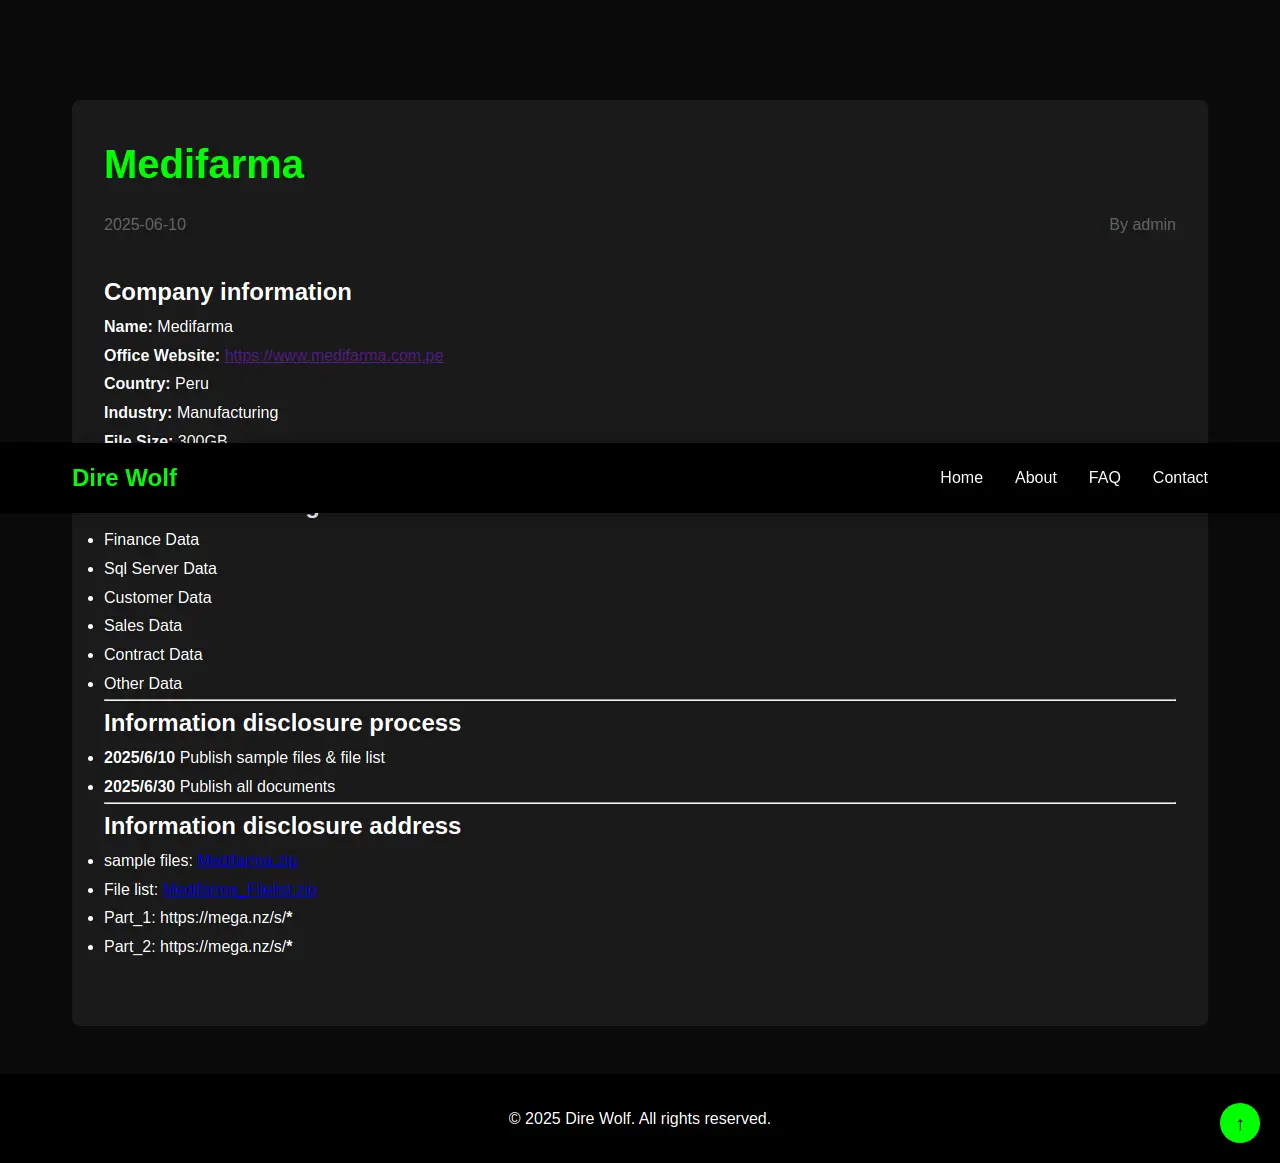Click the Finance Data list item
The width and height of the screenshot is (1280, 1163).
click(x=151, y=540)
